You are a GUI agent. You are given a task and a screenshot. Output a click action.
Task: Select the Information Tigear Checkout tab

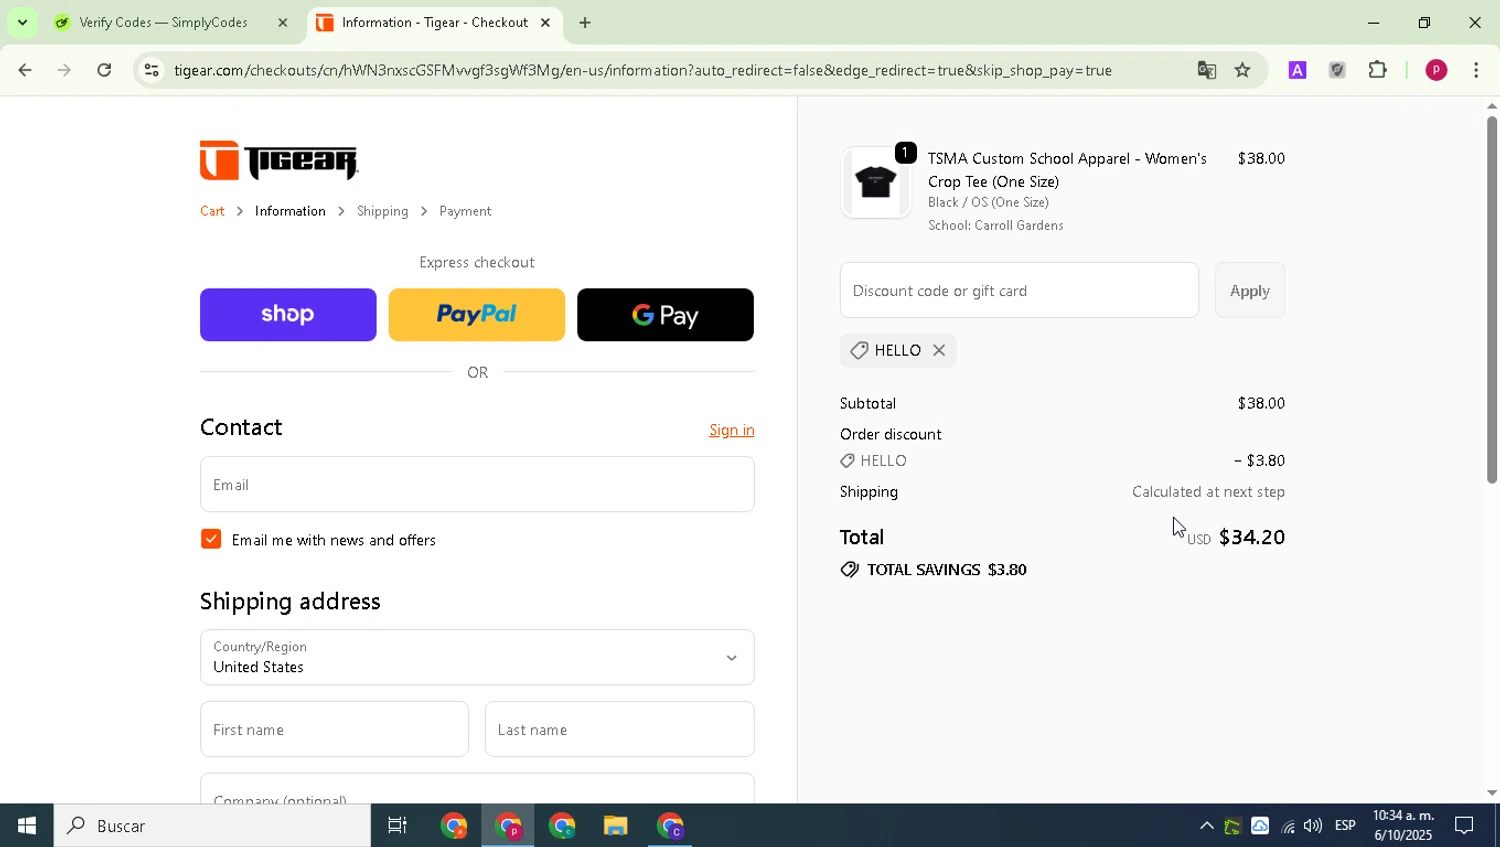pos(434,22)
